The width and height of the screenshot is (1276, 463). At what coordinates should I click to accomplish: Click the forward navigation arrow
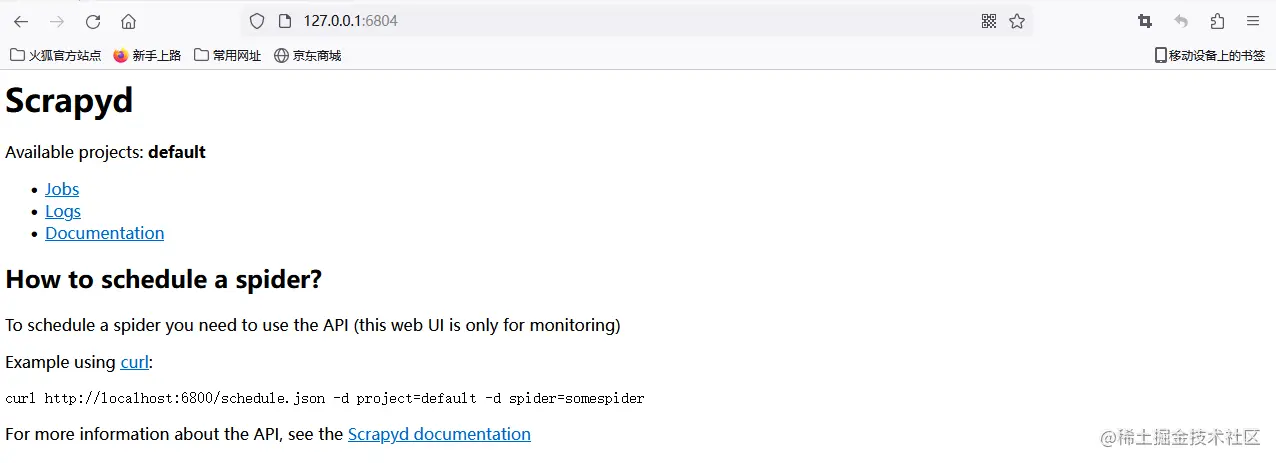(x=57, y=21)
